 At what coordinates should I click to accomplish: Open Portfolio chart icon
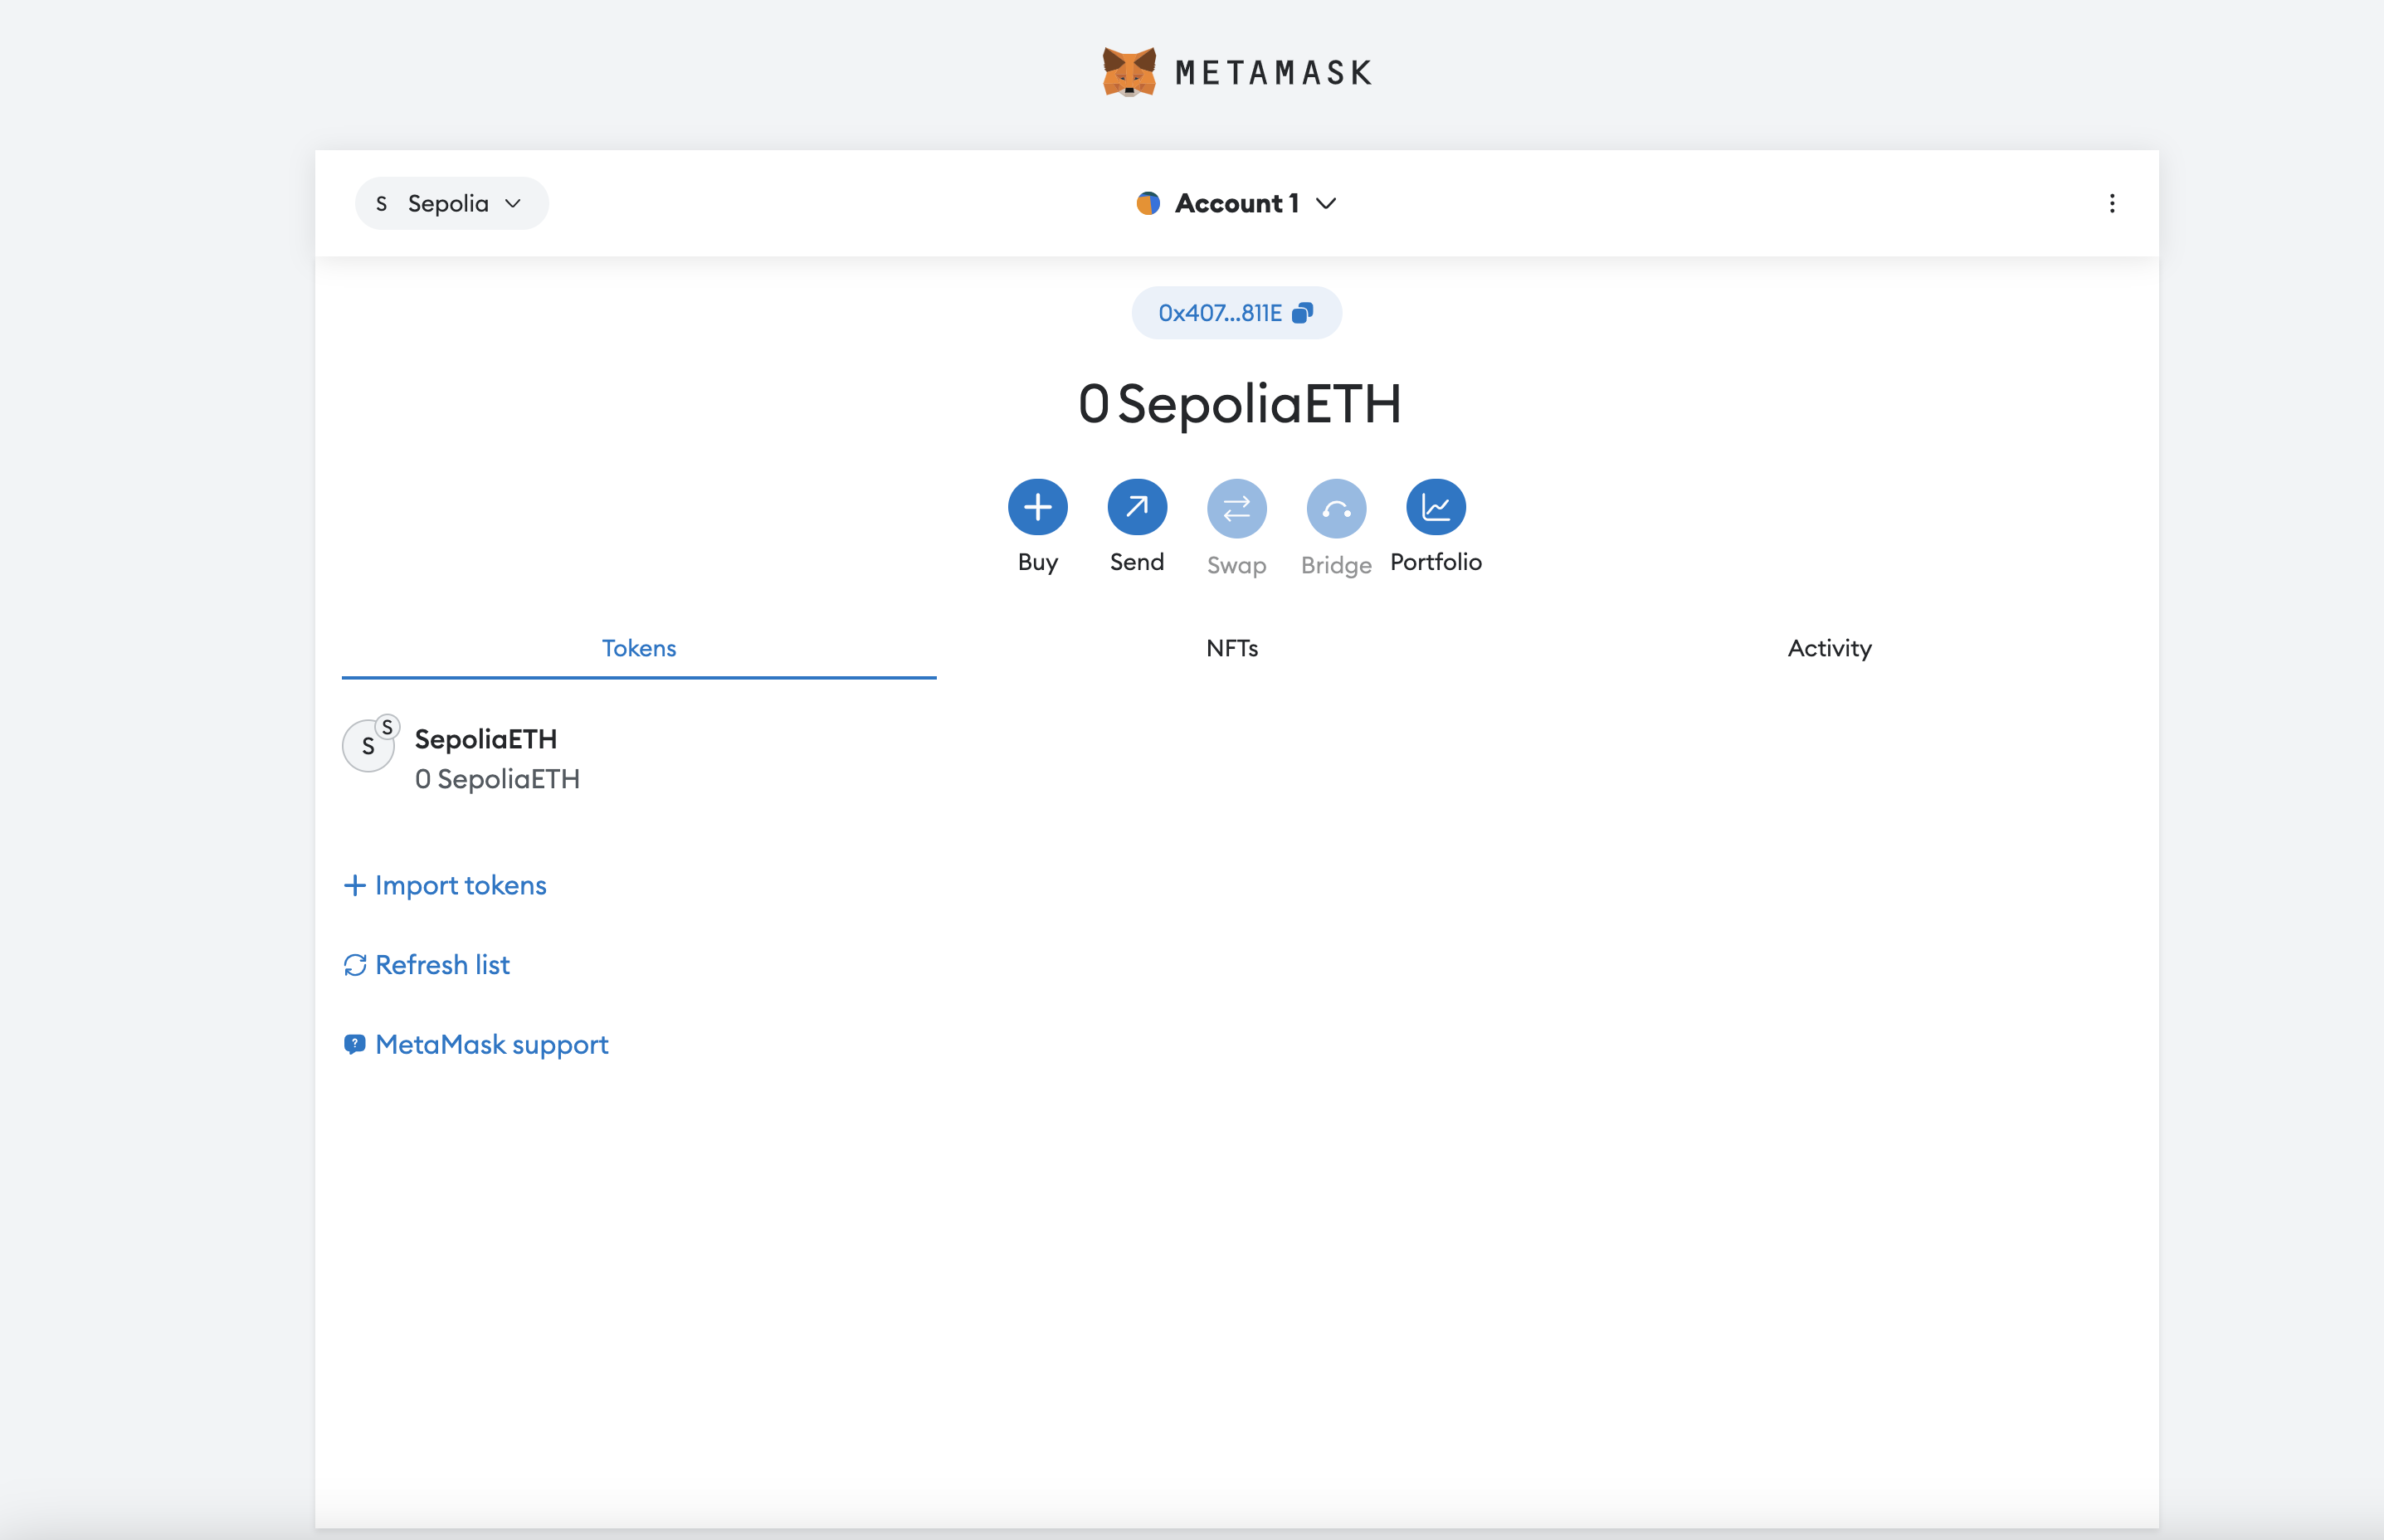click(1435, 507)
